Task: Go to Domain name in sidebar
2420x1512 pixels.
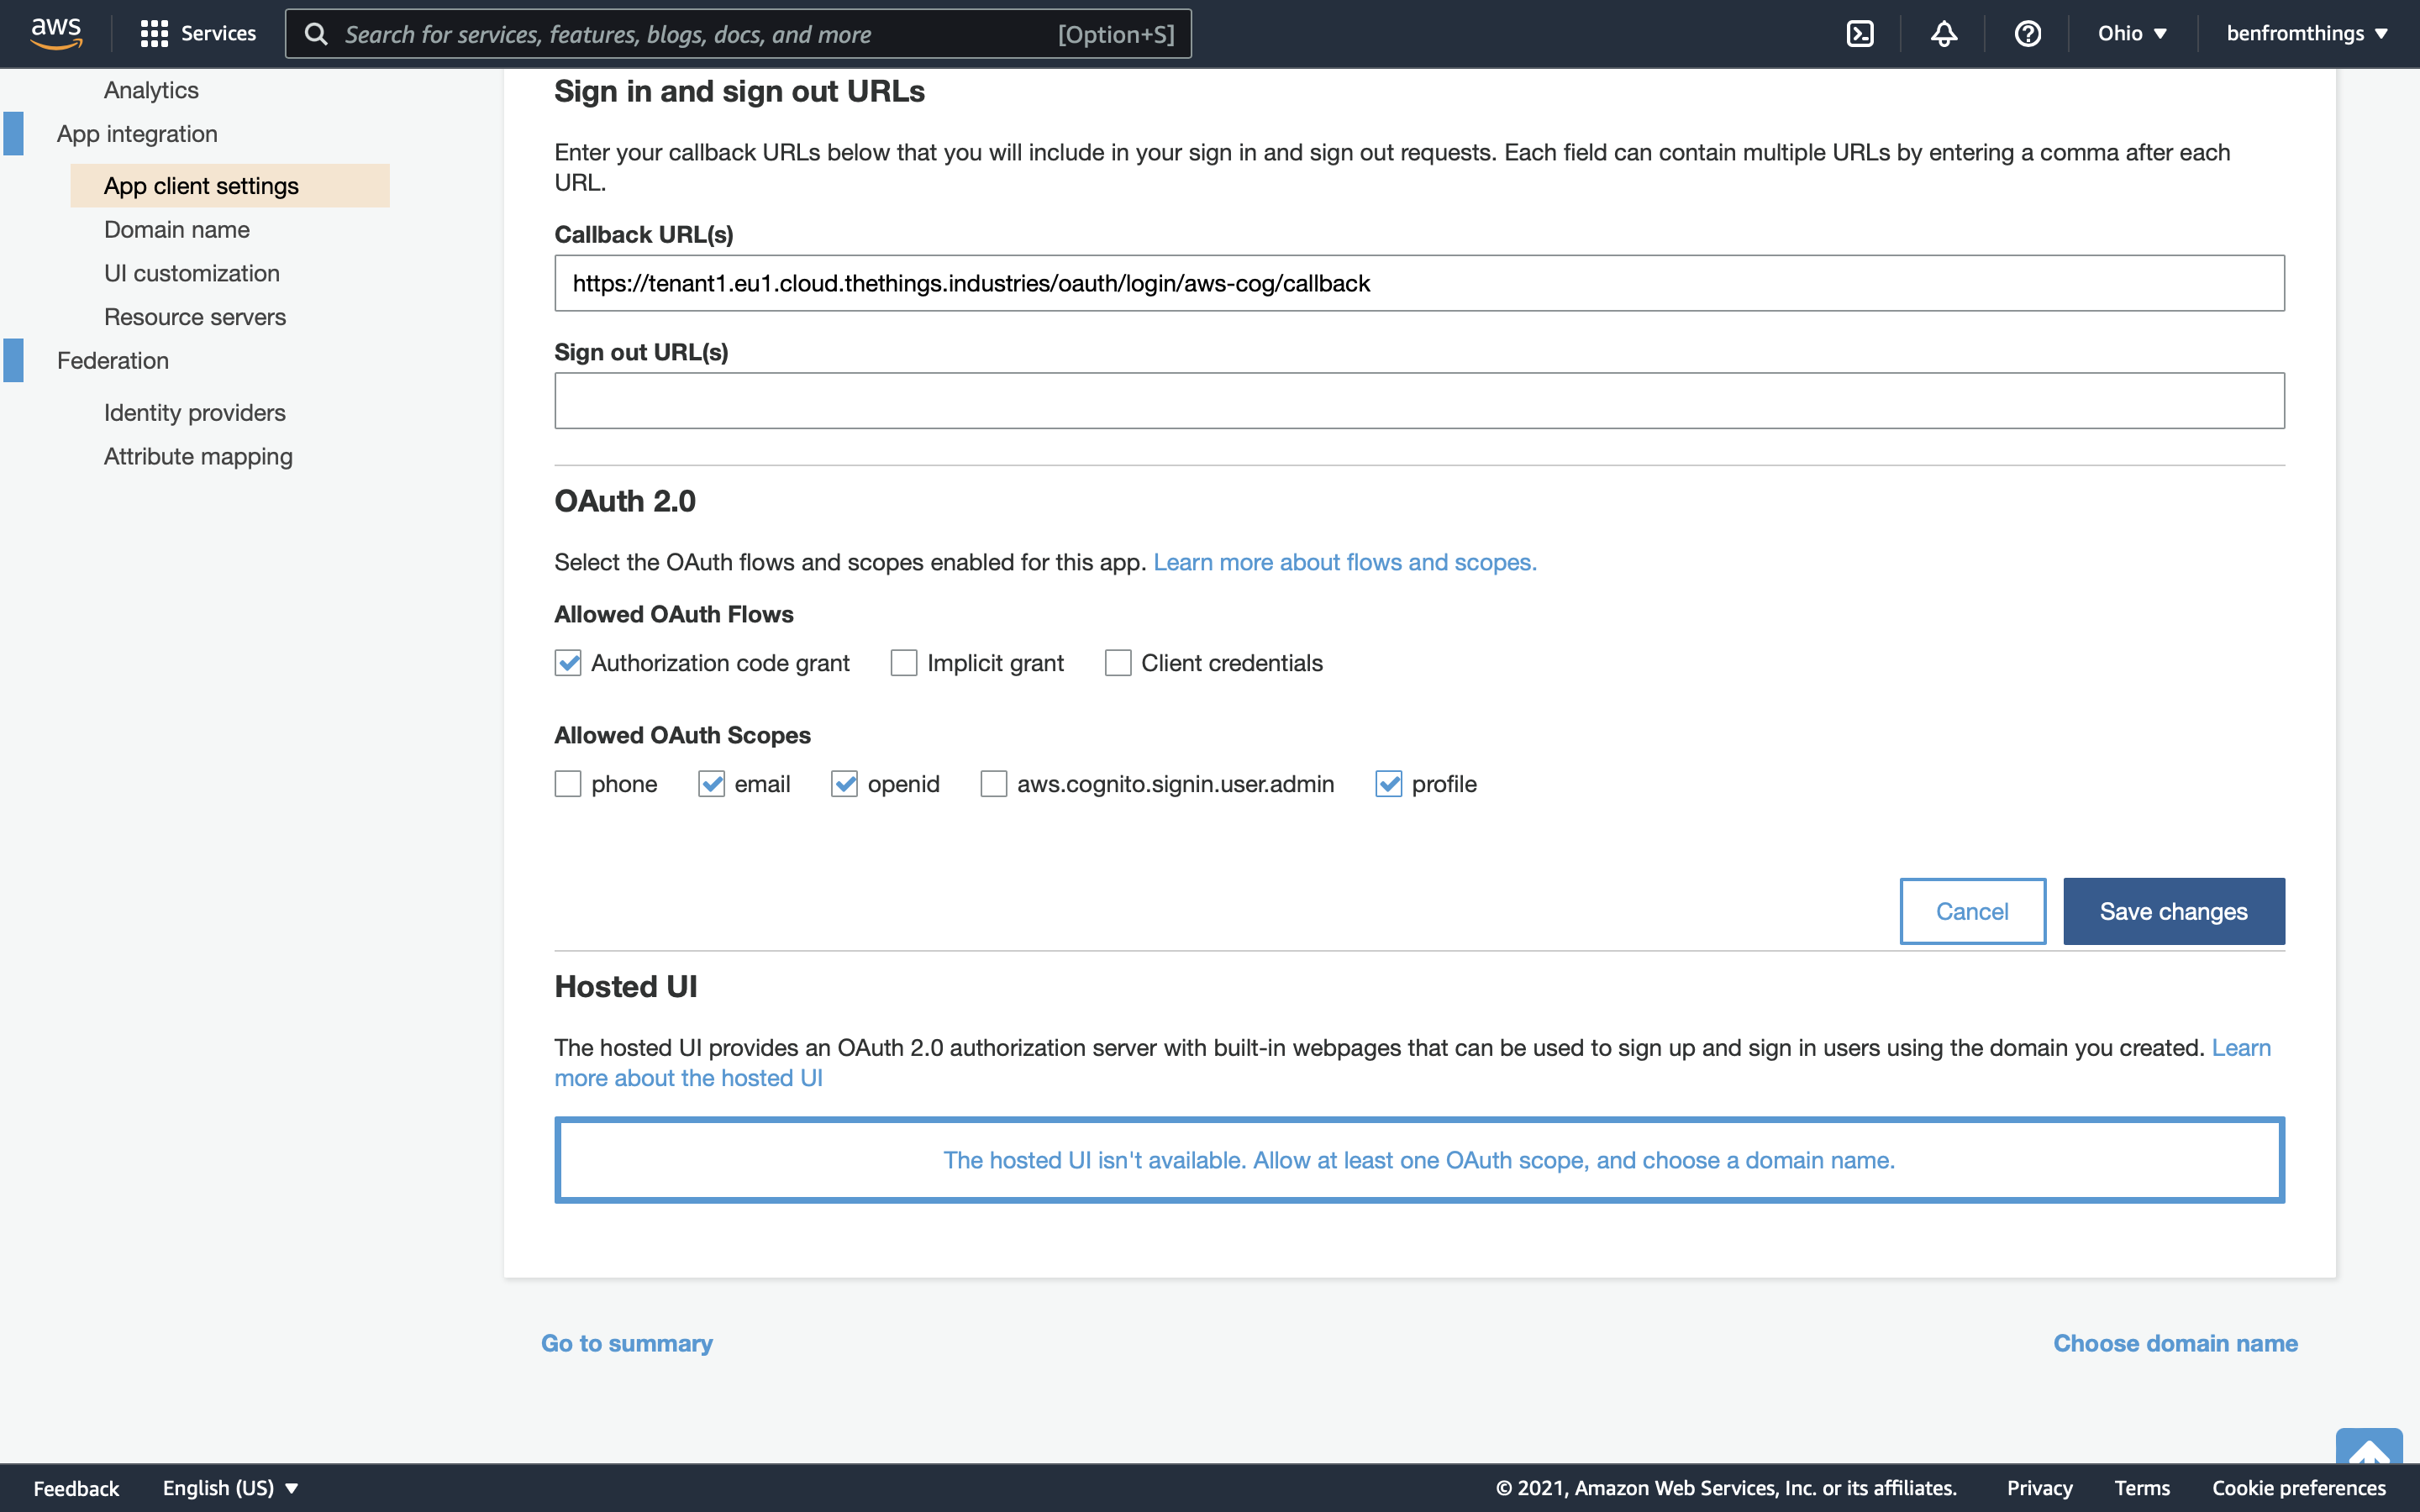Action: [x=177, y=230]
